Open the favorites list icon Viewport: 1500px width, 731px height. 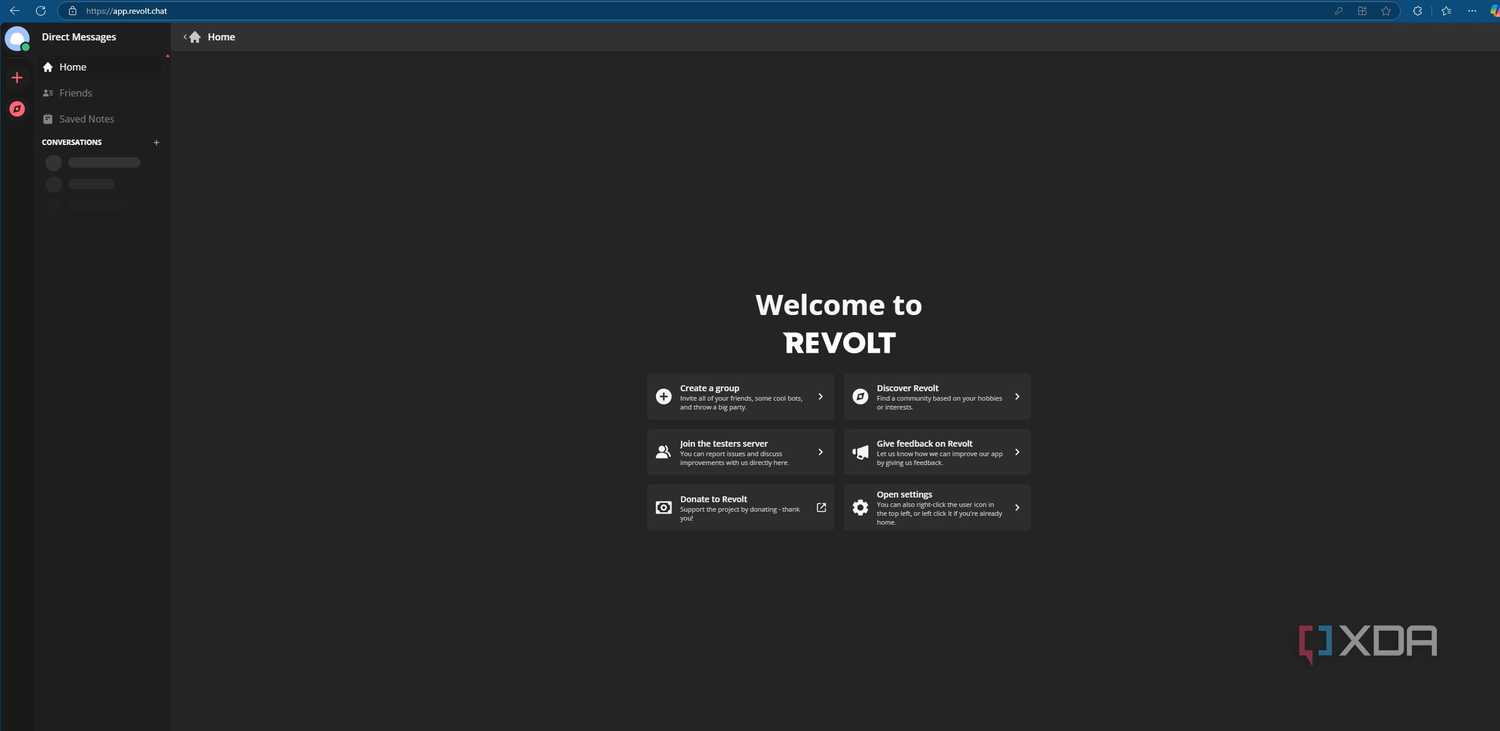(x=1446, y=11)
